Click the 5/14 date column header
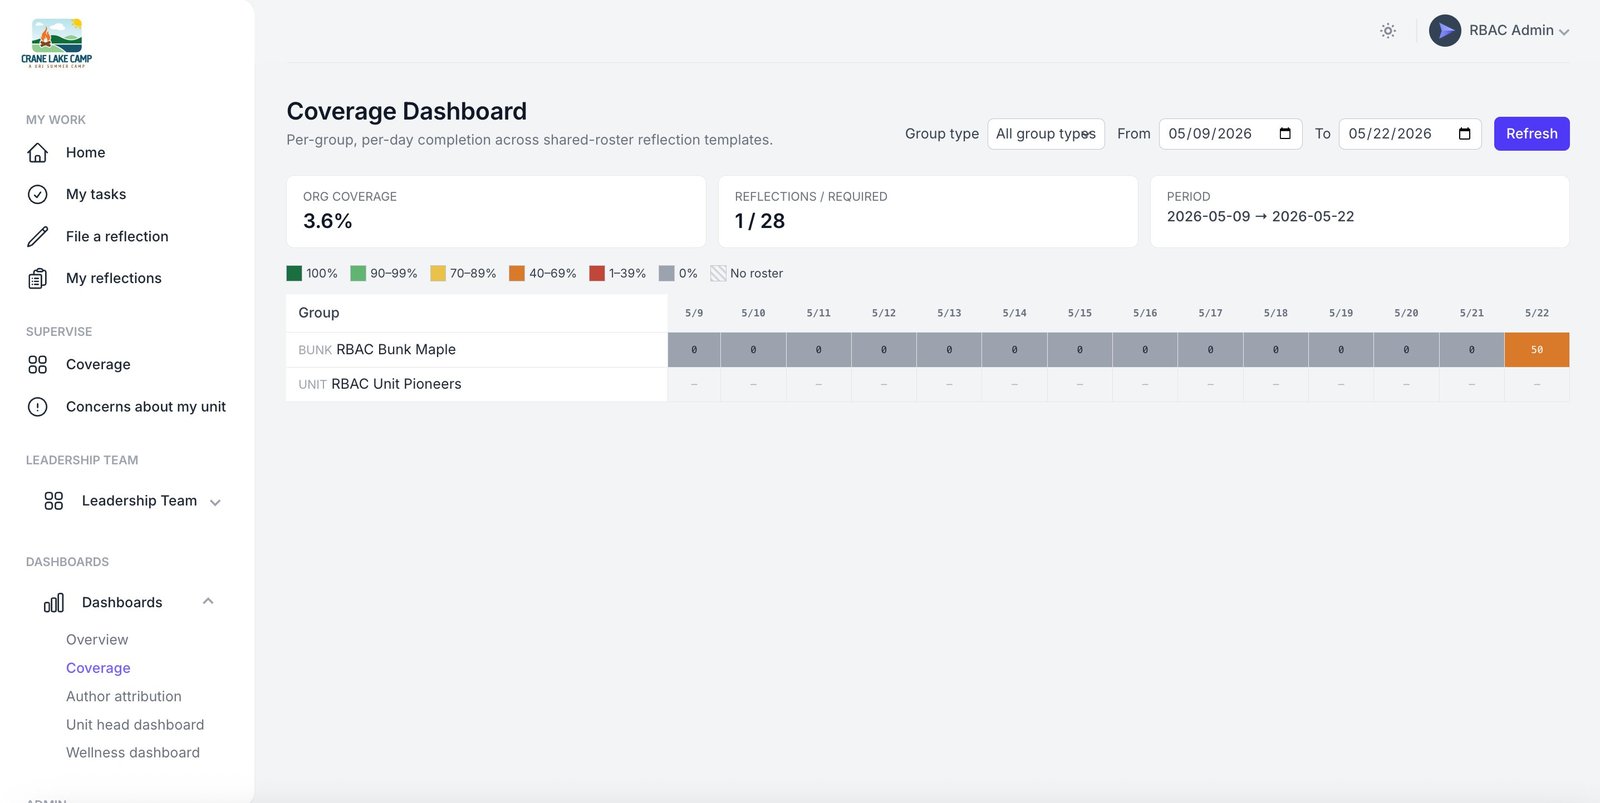Viewport: 1600px width, 803px height. click(1014, 313)
